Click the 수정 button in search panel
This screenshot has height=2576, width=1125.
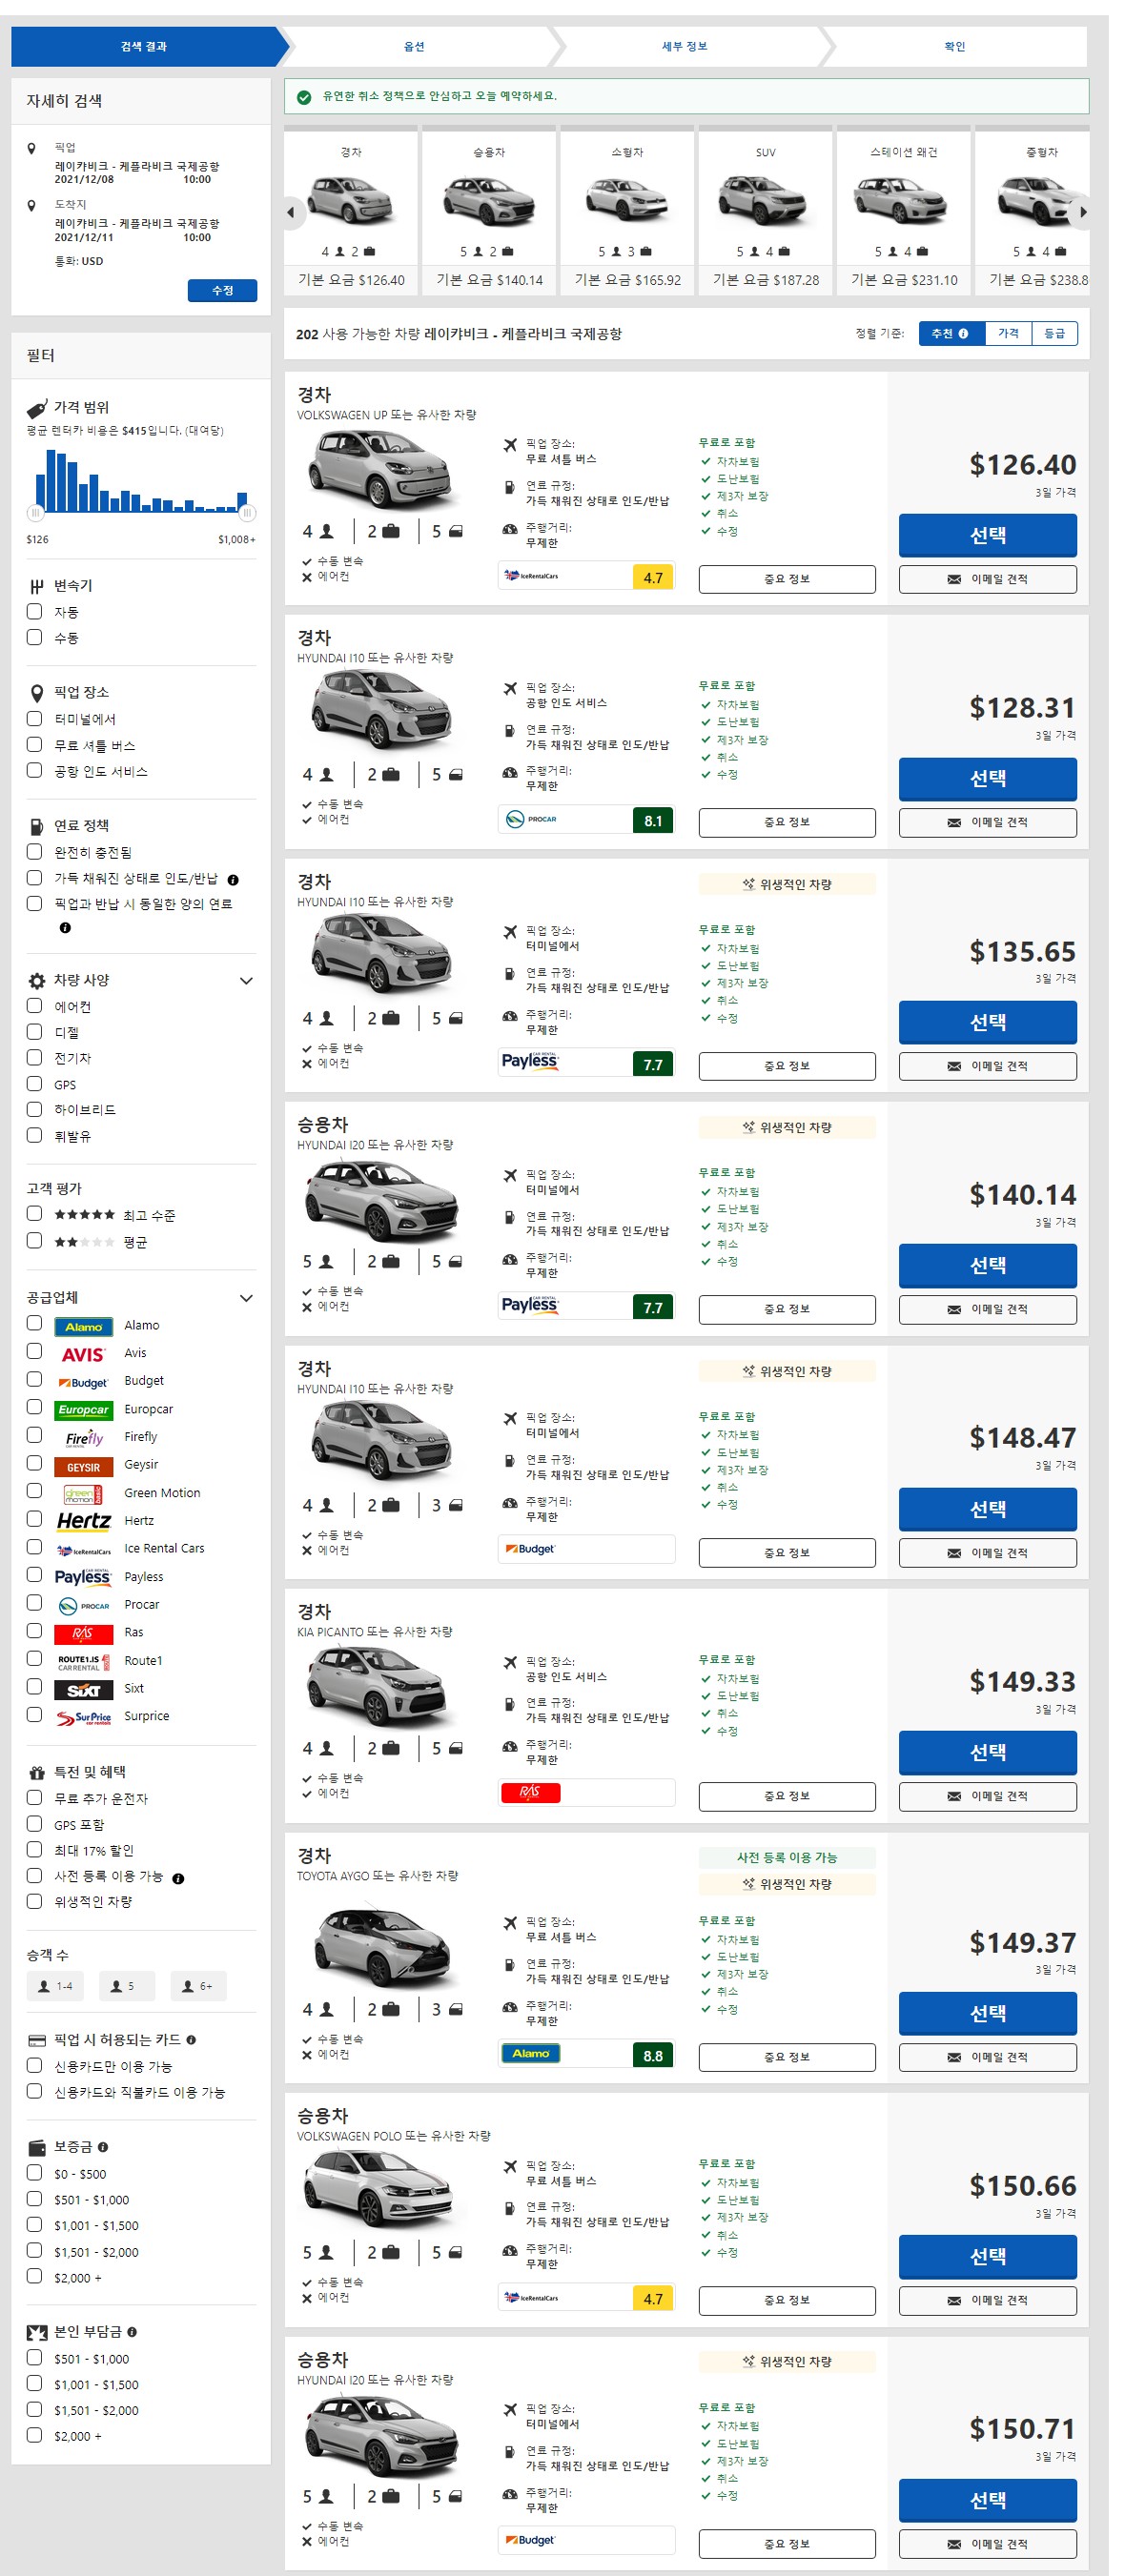[222, 290]
